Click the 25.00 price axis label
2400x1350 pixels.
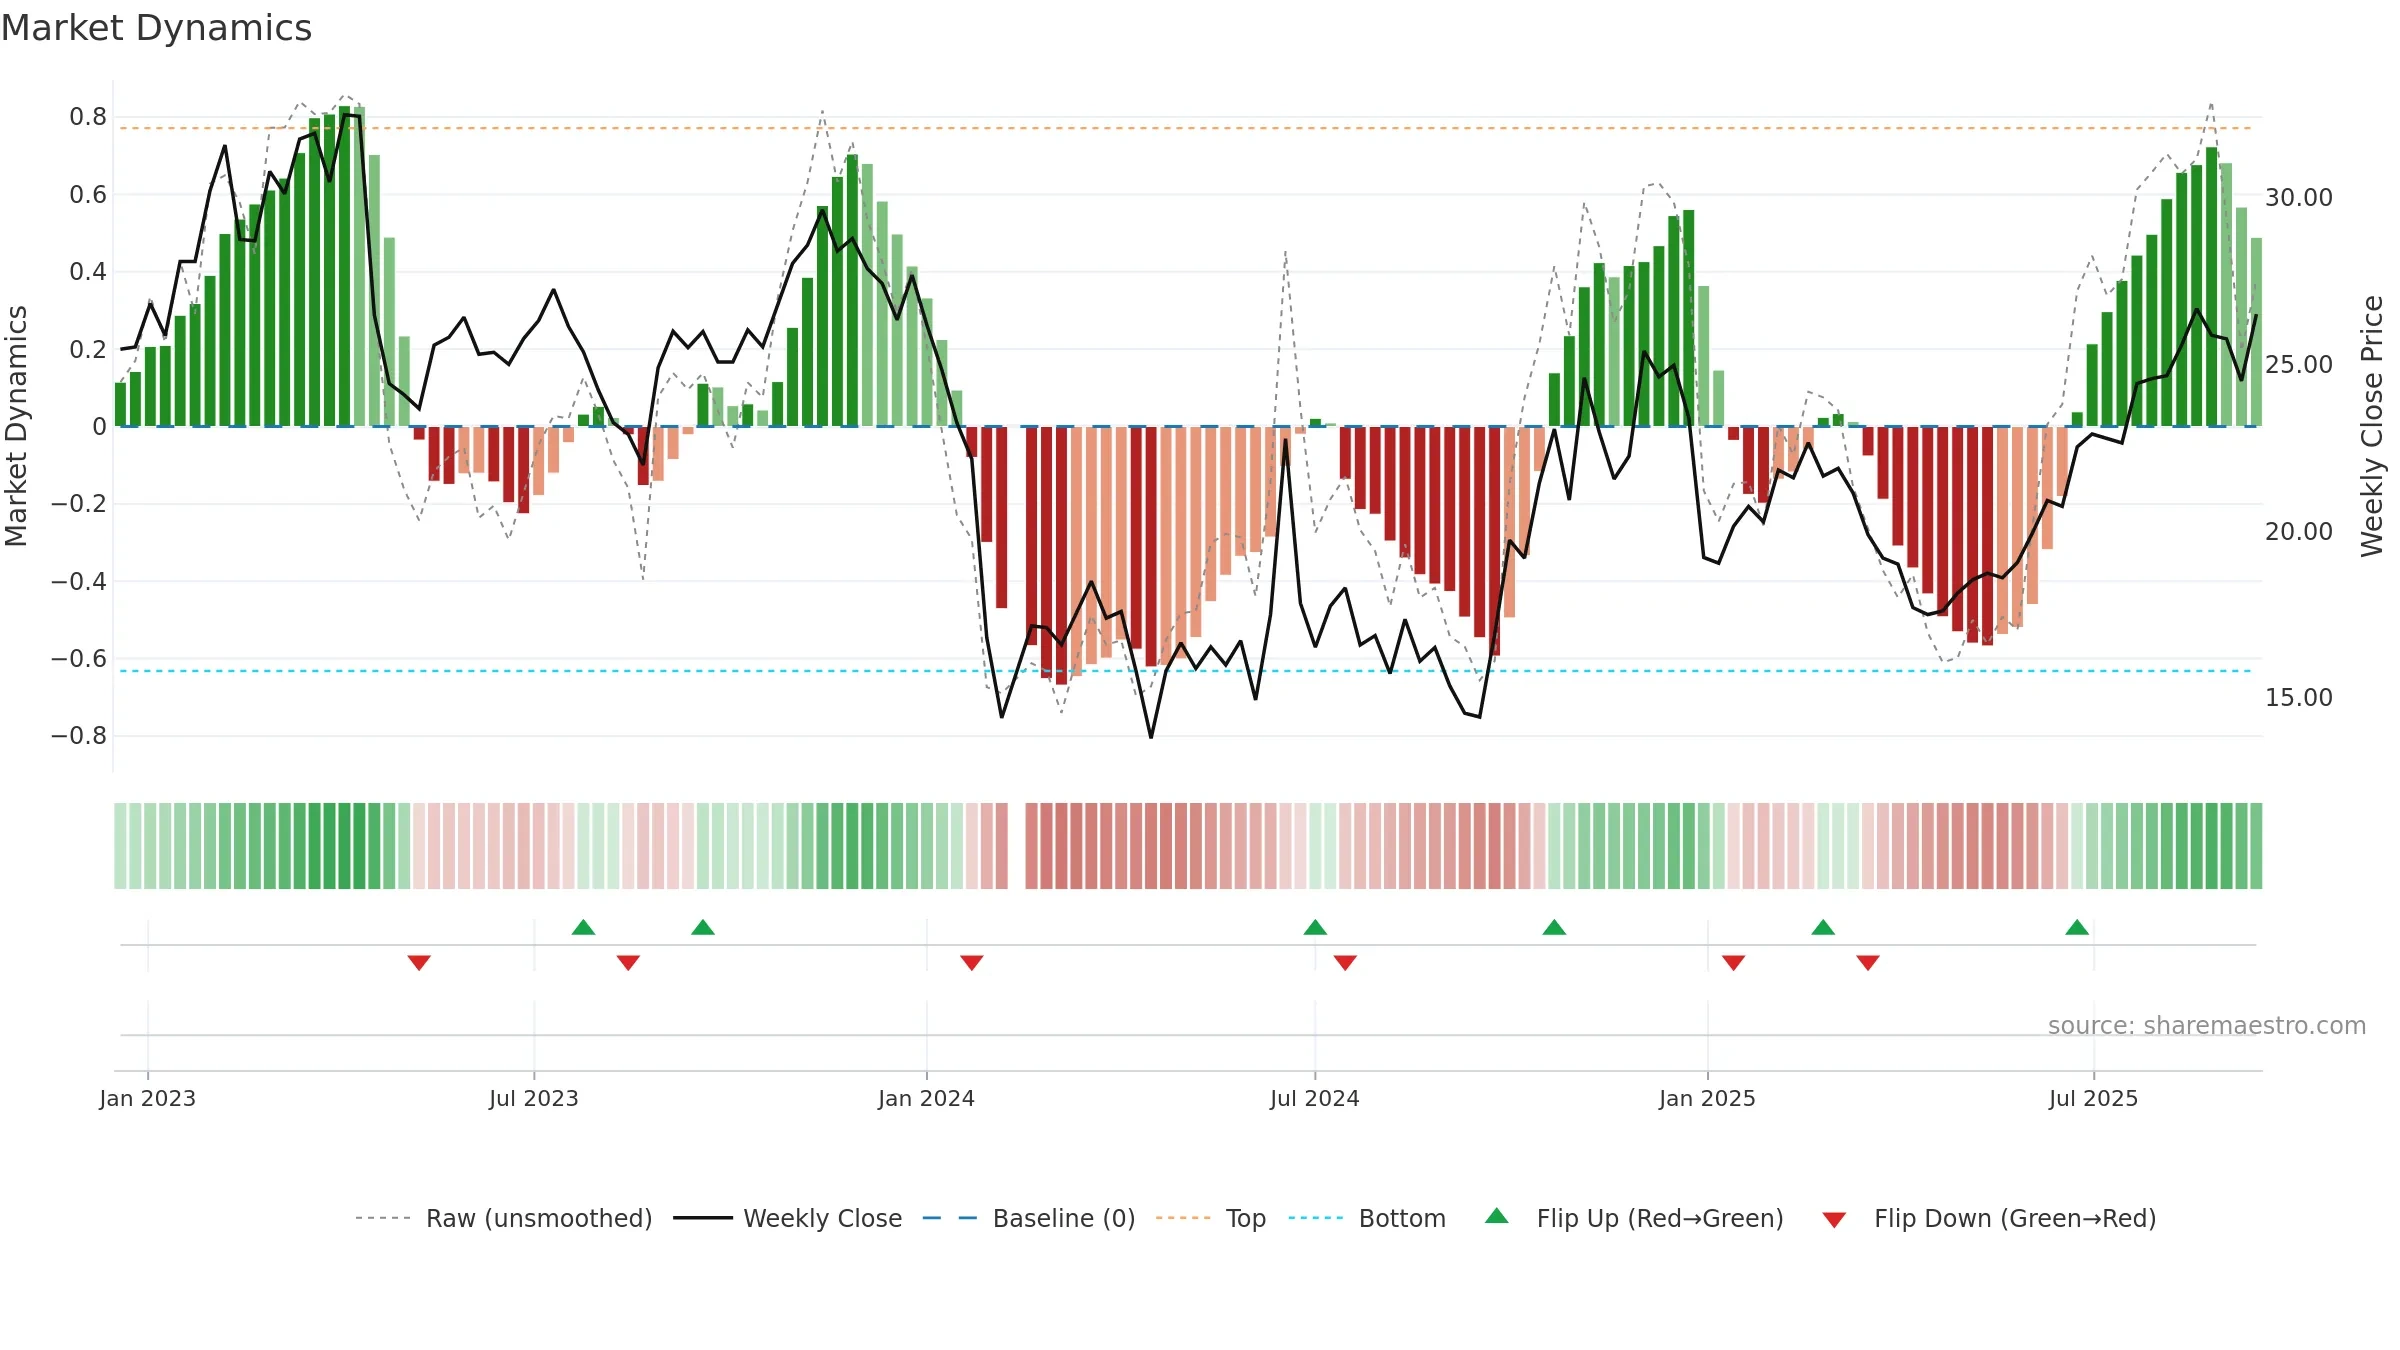coord(2299,365)
